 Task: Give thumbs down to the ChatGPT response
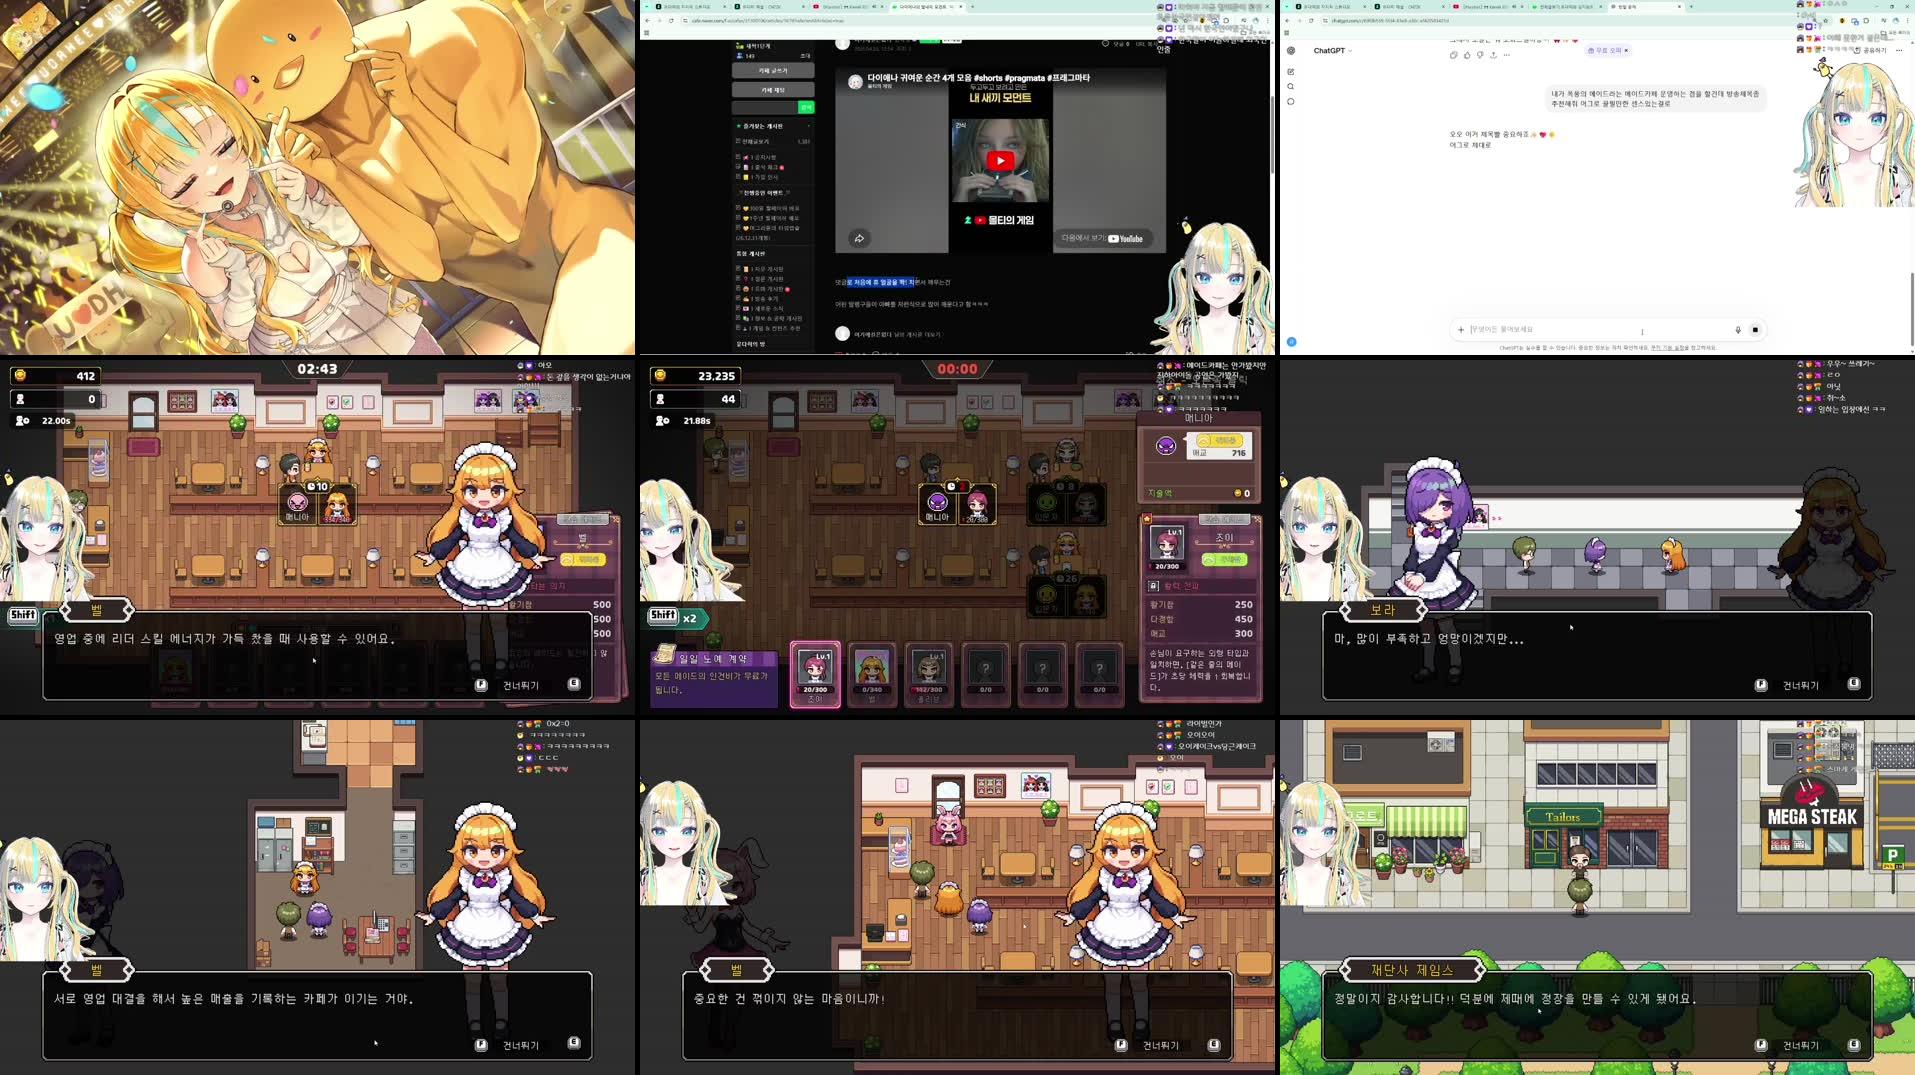pos(1480,55)
